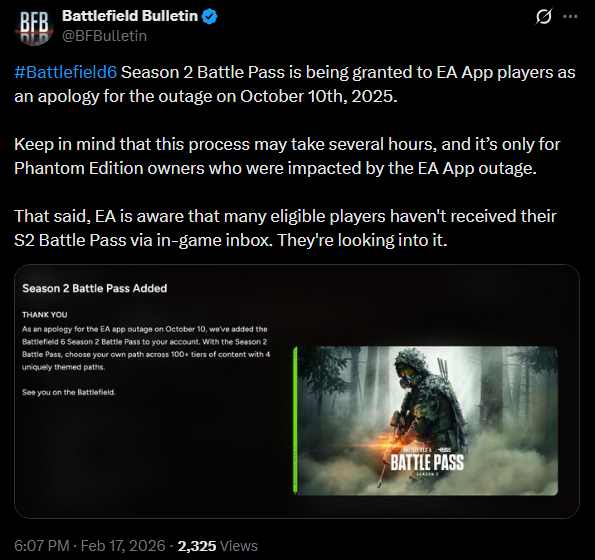Open the @BFBulletin handle link
This screenshot has height=560, width=595.
point(104,36)
